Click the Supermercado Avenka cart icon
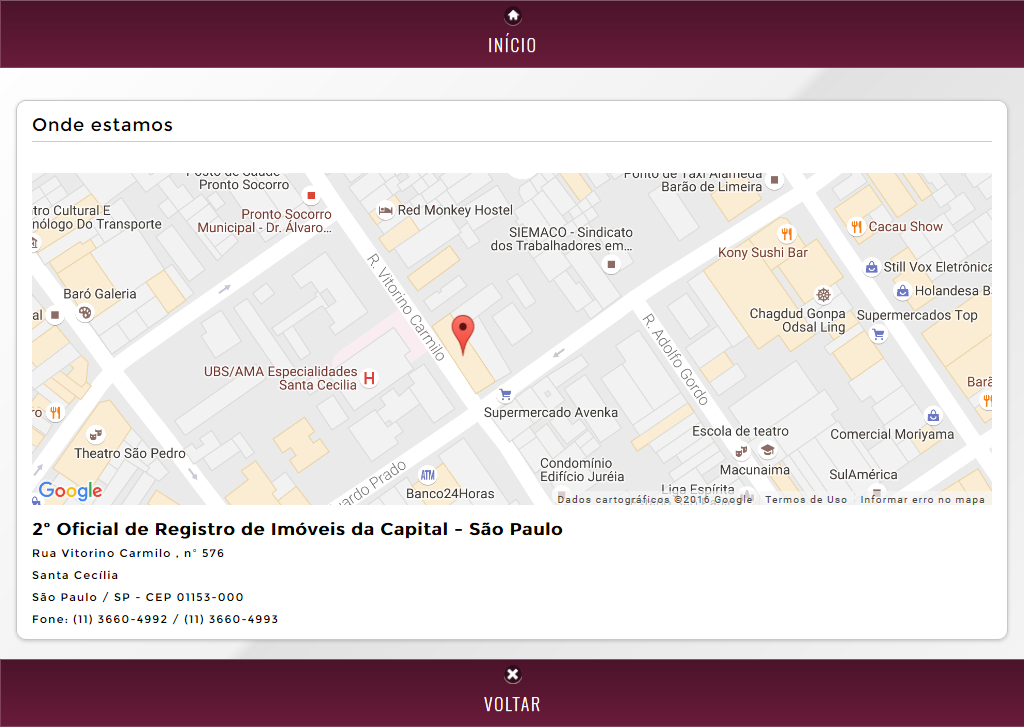Image resolution: width=1024 pixels, height=727 pixels. pyautogui.click(x=505, y=395)
